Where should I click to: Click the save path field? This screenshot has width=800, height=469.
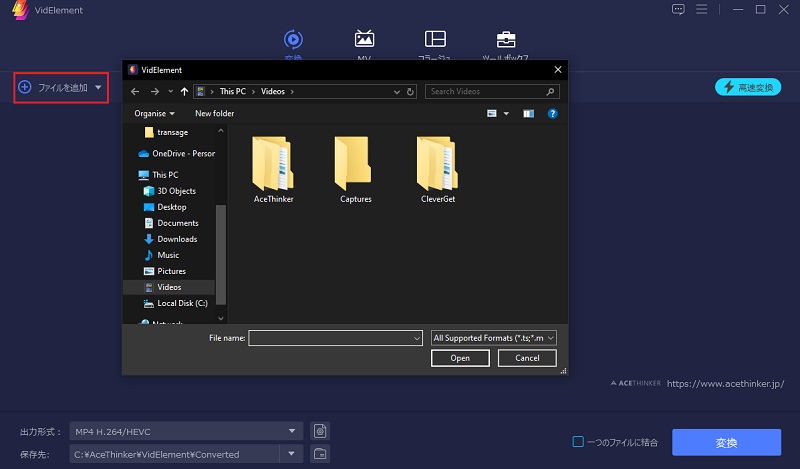(174, 454)
